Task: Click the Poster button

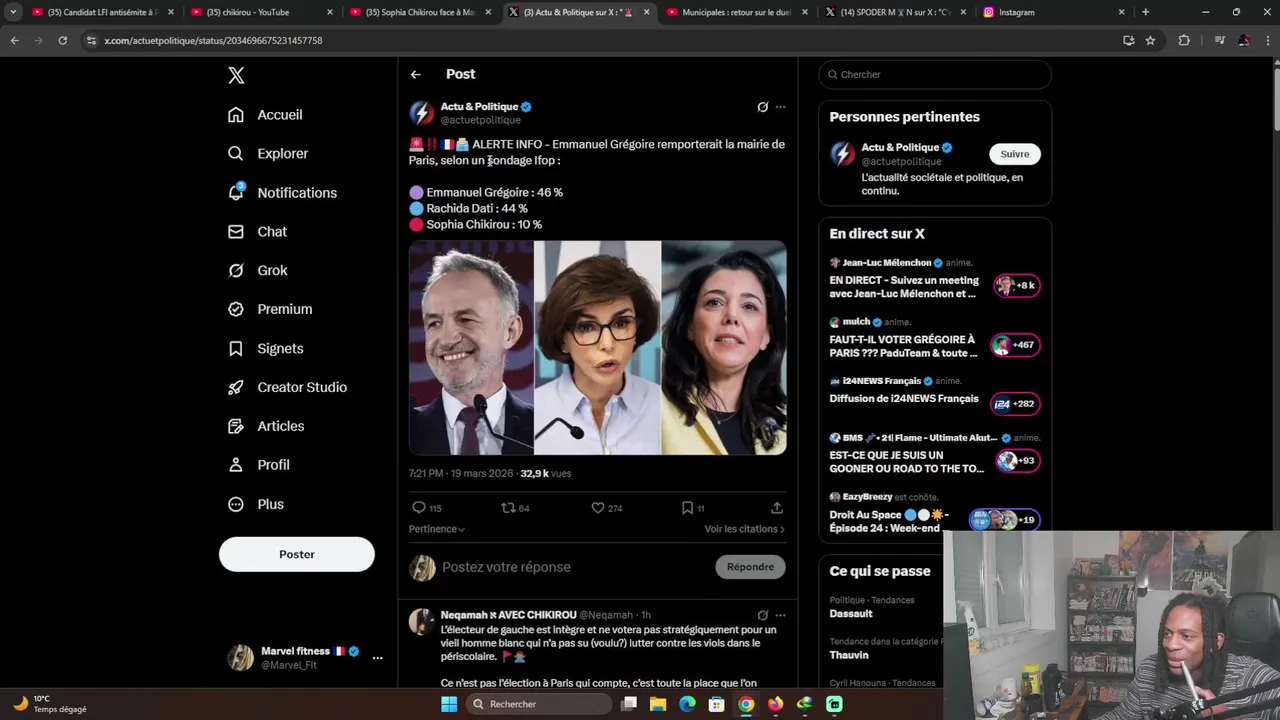Action: (x=297, y=554)
